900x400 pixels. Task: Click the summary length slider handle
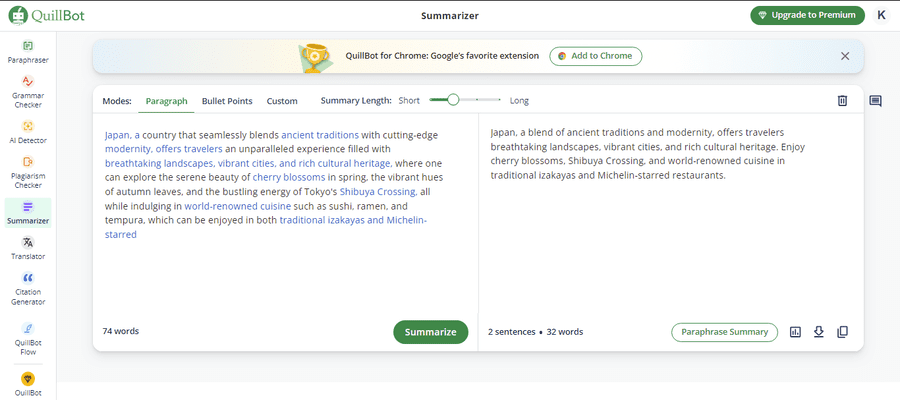click(x=453, y=100)
